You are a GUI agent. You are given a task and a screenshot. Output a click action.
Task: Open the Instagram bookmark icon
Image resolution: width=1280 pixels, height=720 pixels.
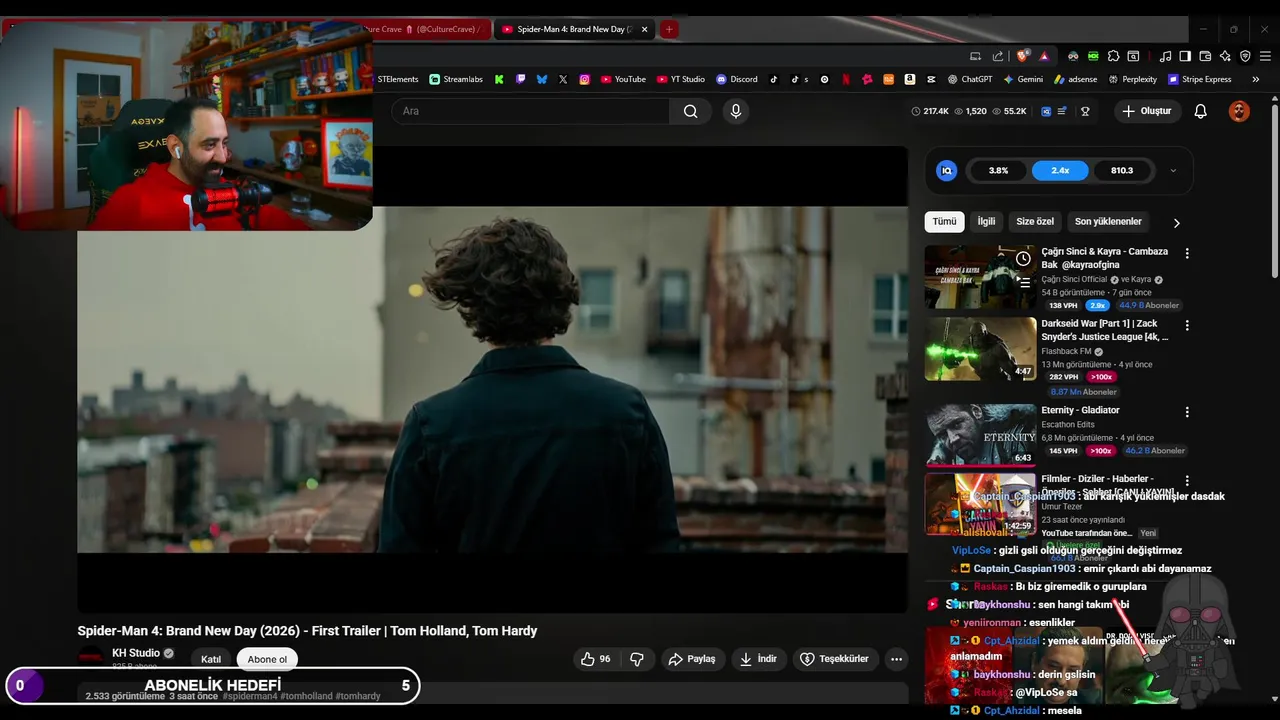(x=585, y=79)
